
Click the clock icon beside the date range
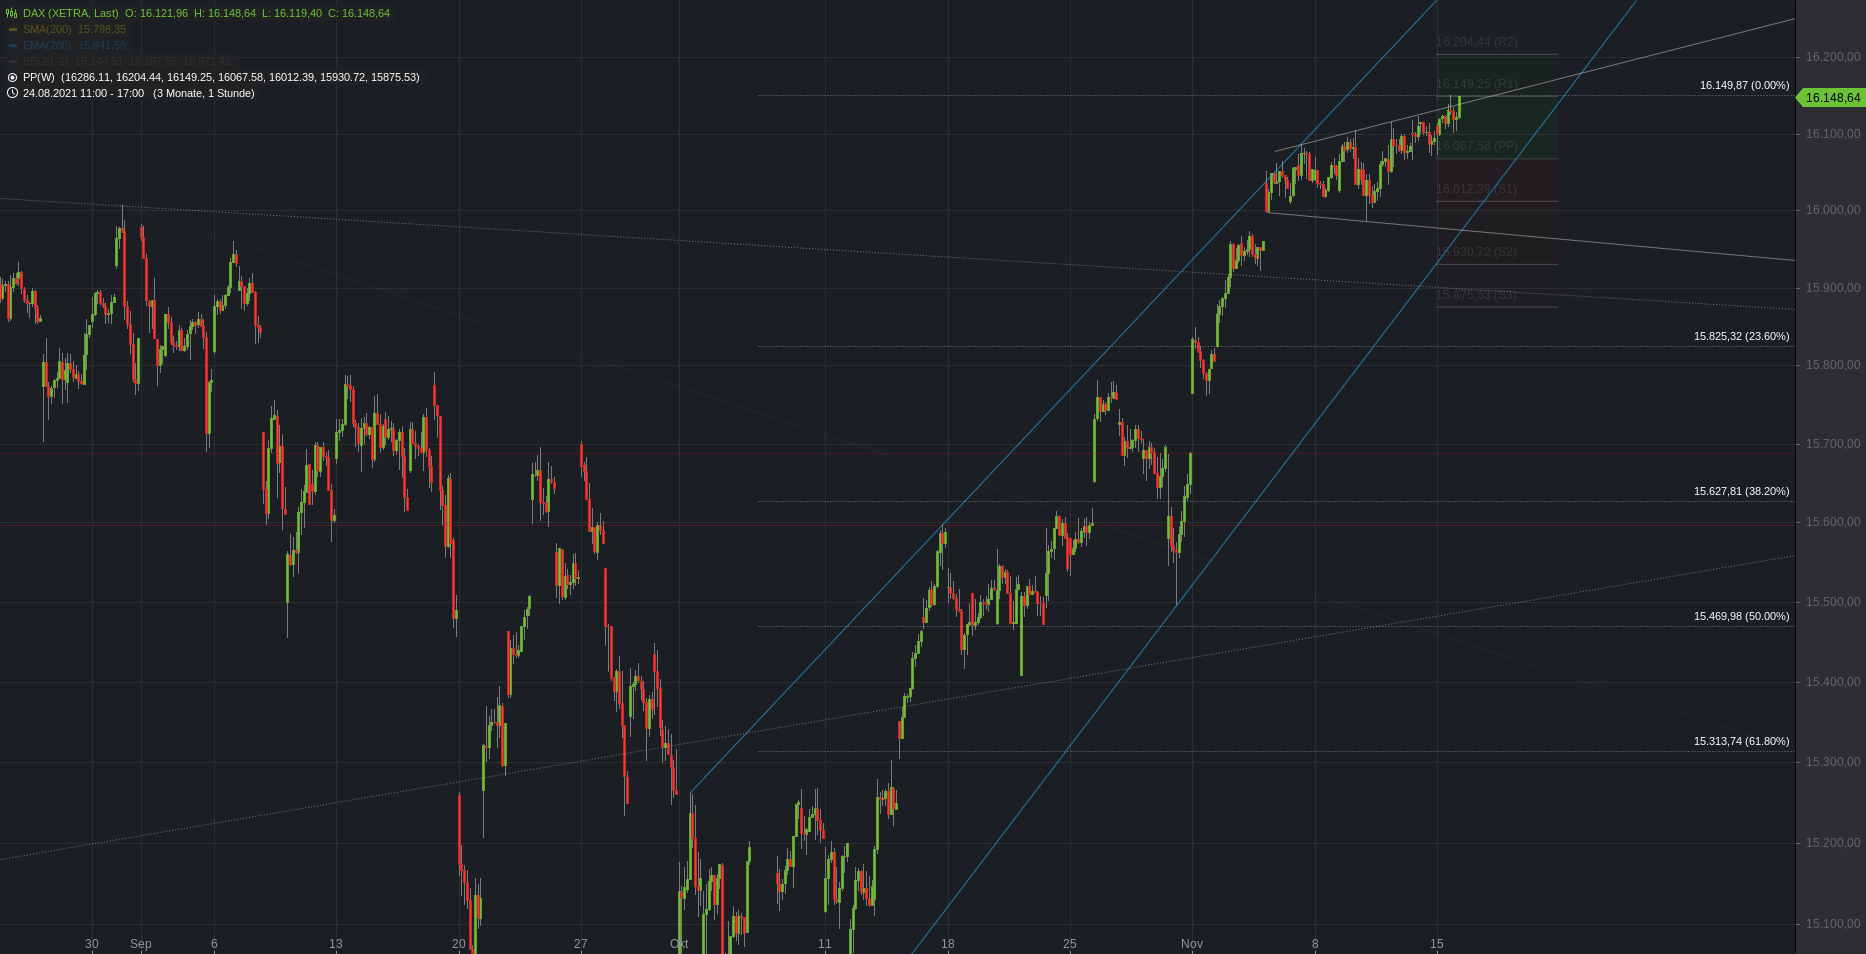pos(12,93)
